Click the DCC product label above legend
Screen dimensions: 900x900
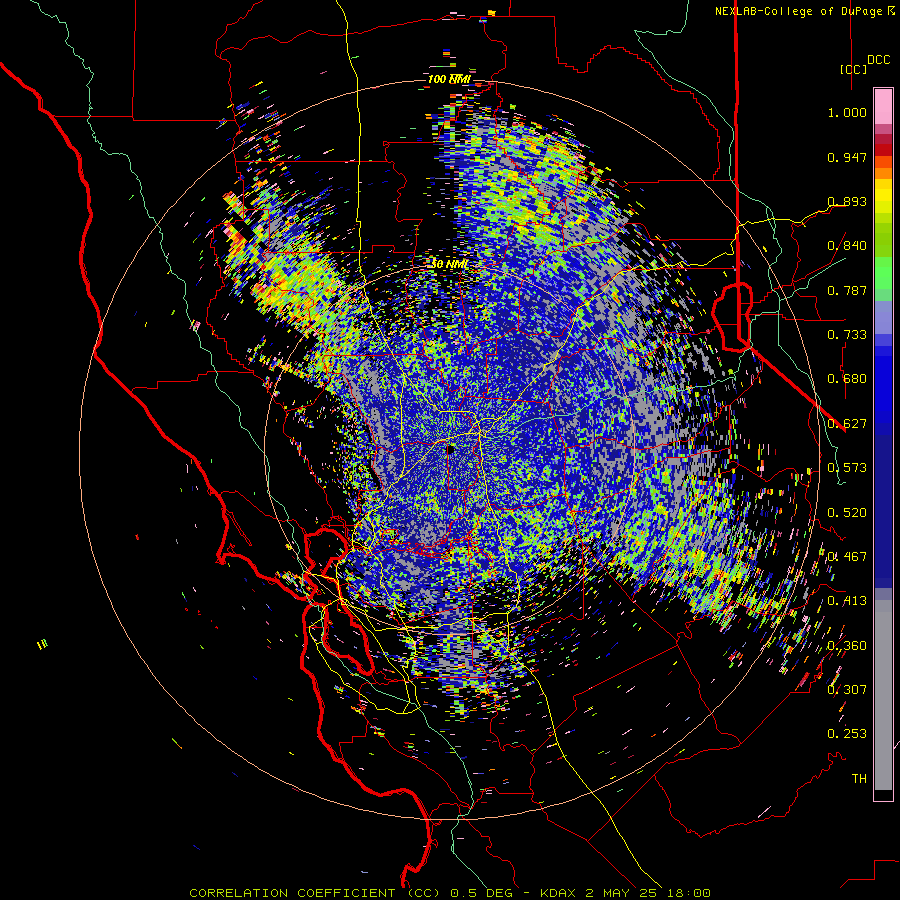point(878,60)
